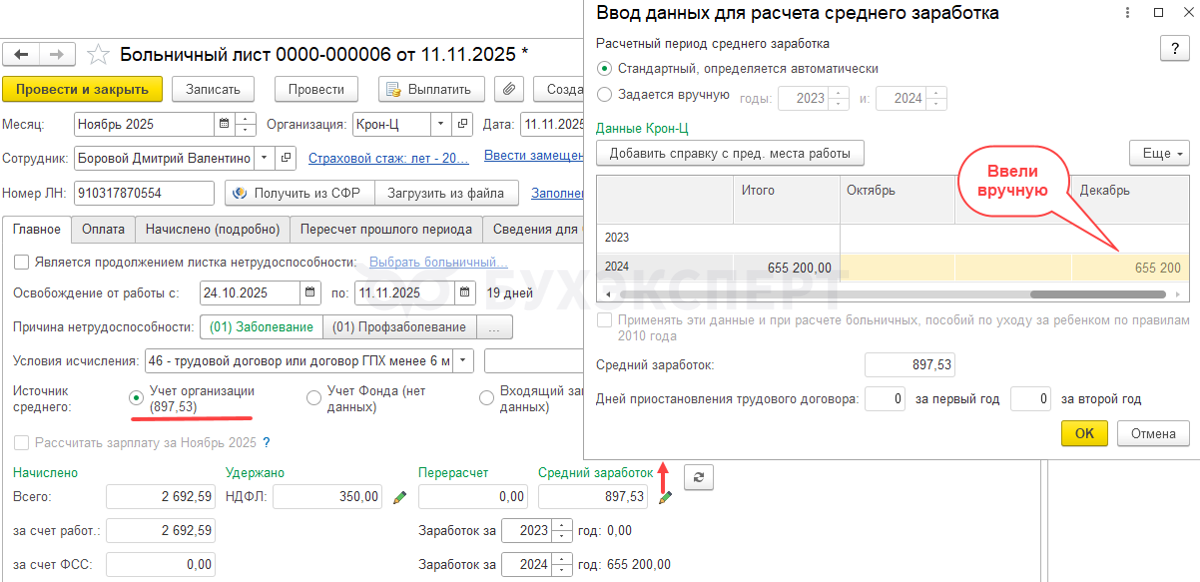Click stepper of first годы field 2023
The image size is (1200, 582).
(x=838, y=99)
